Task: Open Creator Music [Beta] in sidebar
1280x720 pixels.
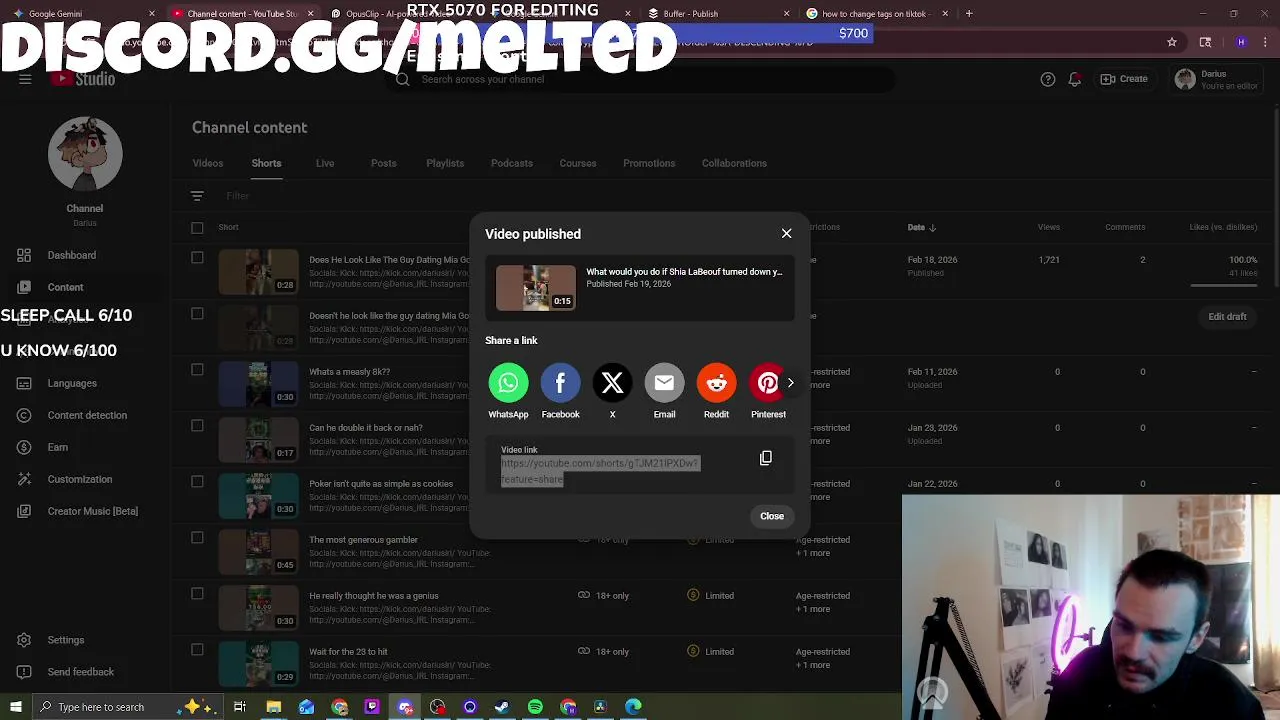Action: point(92,511)
